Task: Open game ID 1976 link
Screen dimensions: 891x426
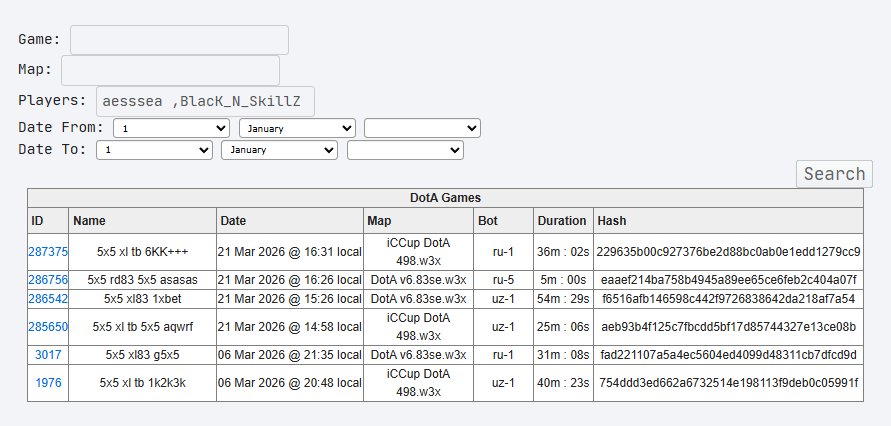Action: pos(48,382)
